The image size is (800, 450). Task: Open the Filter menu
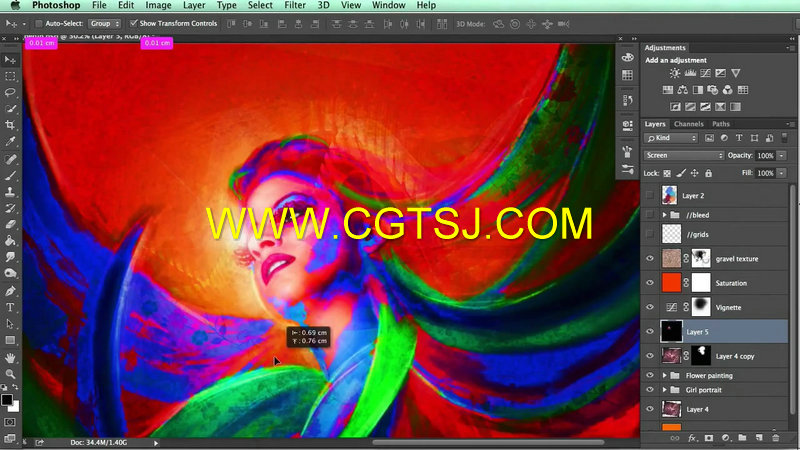pyautogui.click(x=295, y=5)
